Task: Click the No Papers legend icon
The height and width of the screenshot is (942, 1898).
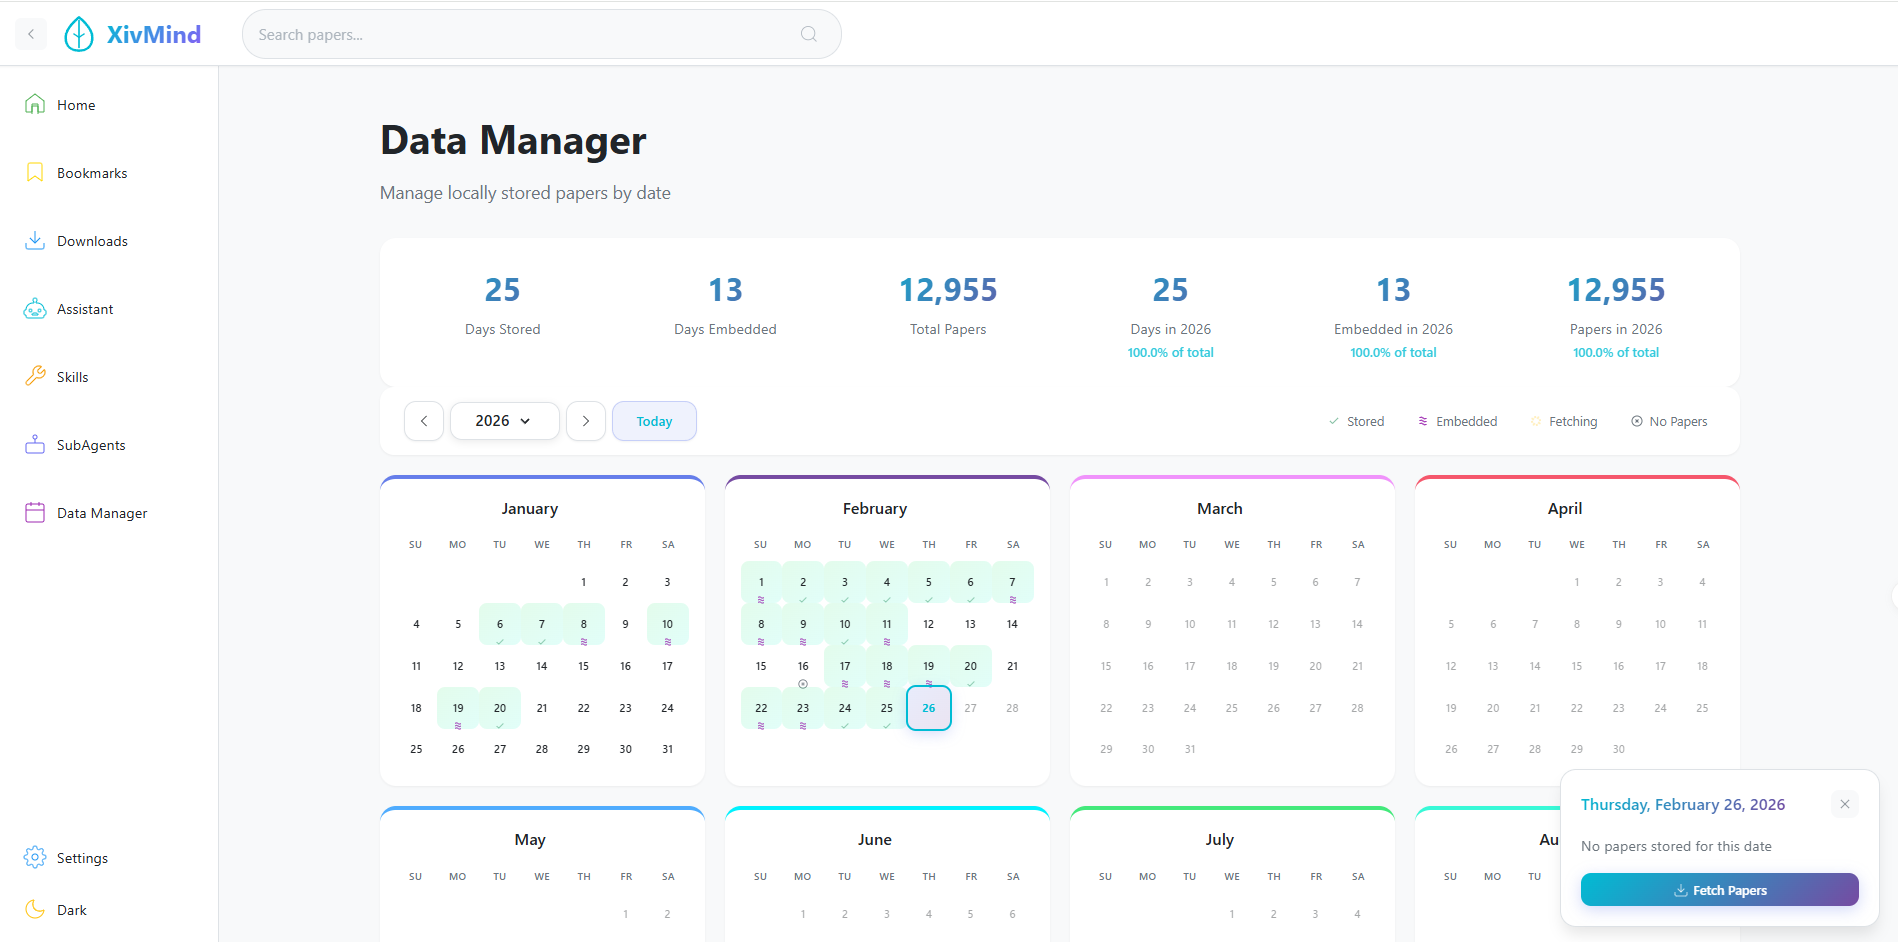Action: [x=1637, y=421]
